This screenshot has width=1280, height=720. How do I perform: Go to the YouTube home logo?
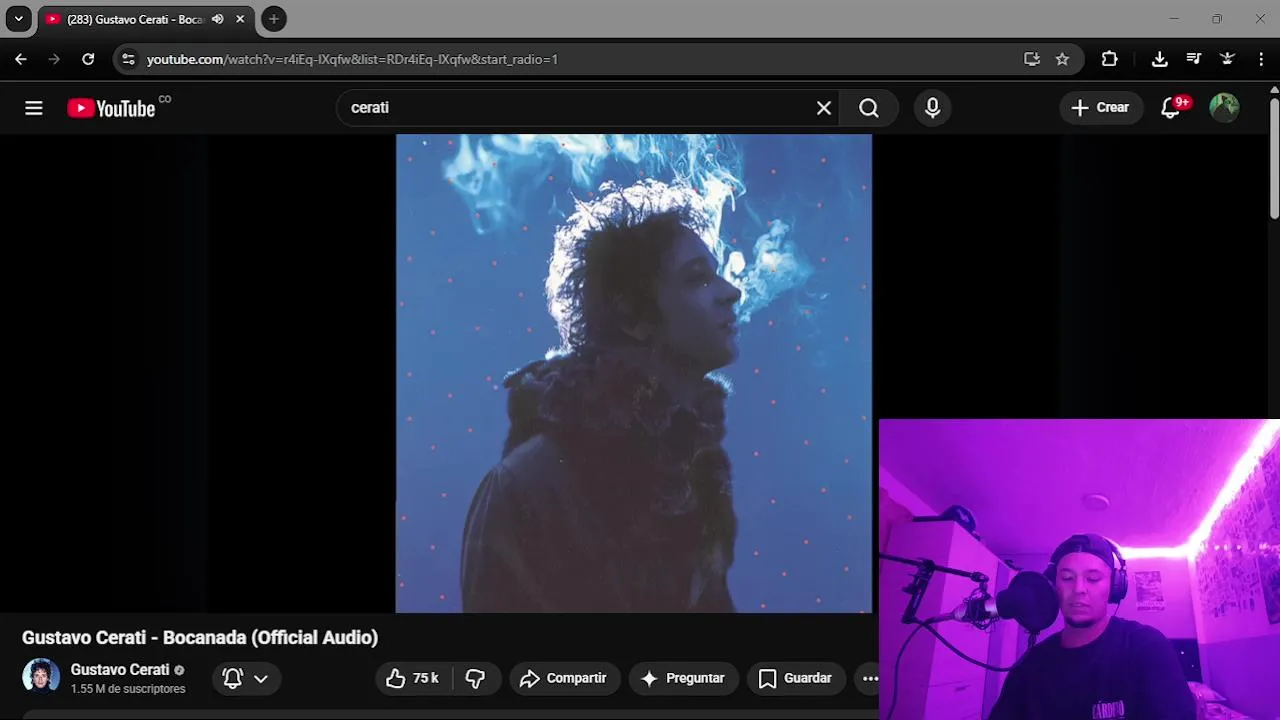pos(111,108)
